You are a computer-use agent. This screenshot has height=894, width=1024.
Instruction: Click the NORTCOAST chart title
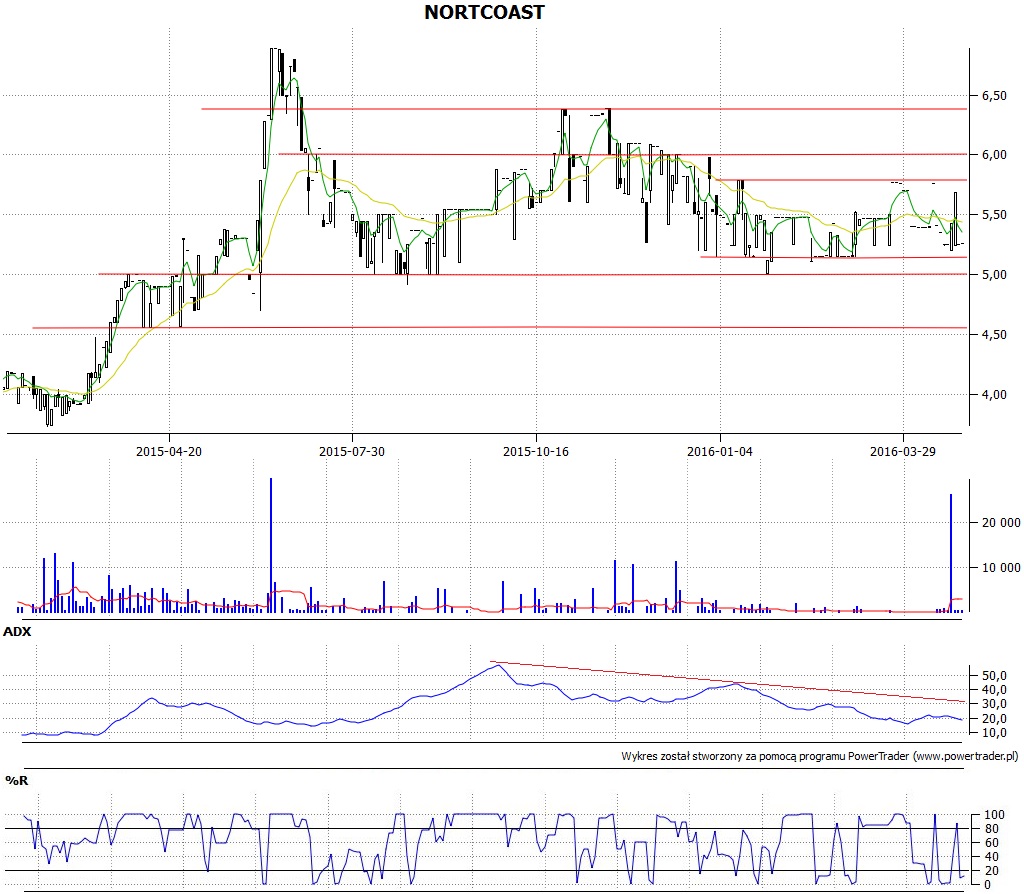pos(484,12)
